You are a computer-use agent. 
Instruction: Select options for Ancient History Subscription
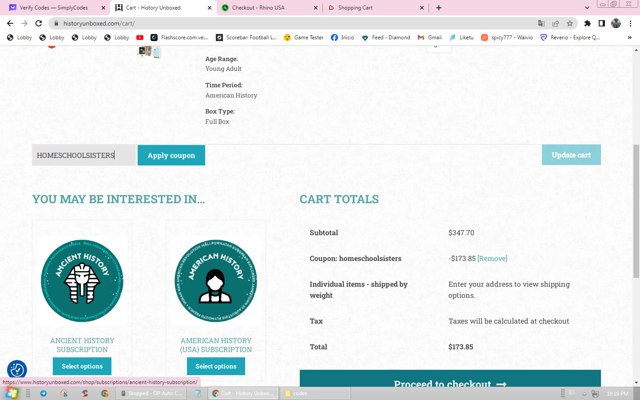(82, 366)
